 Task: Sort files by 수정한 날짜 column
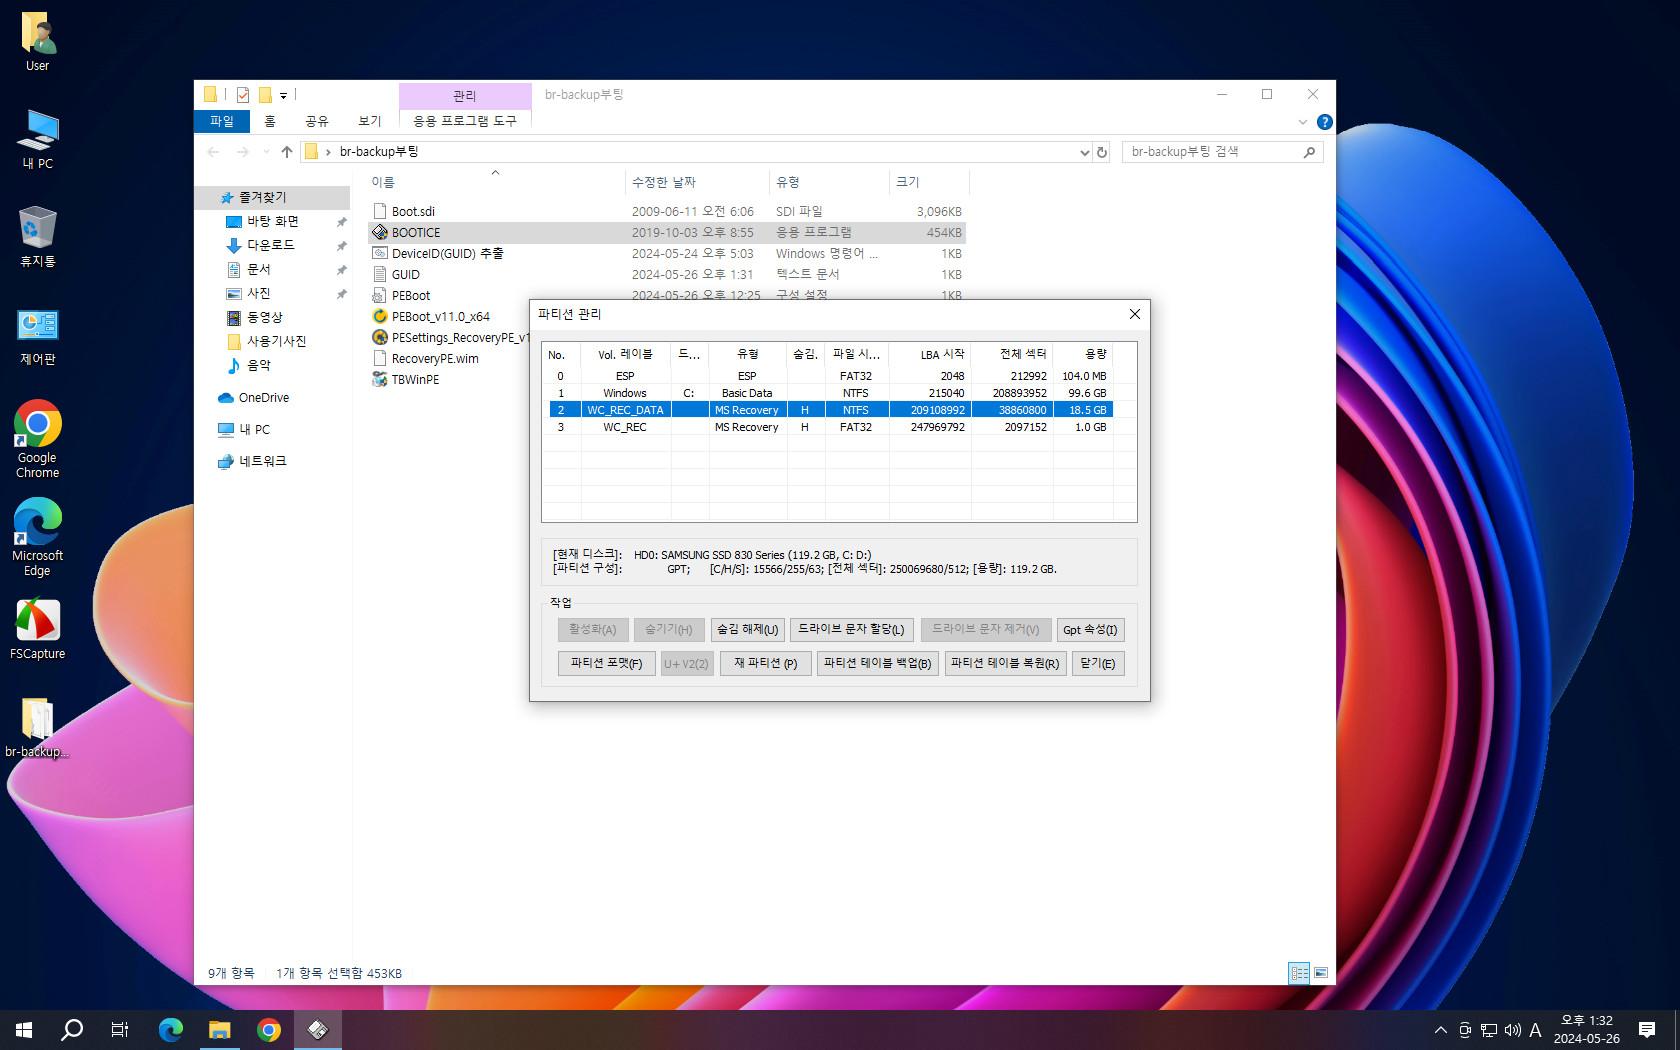point(663,182)
